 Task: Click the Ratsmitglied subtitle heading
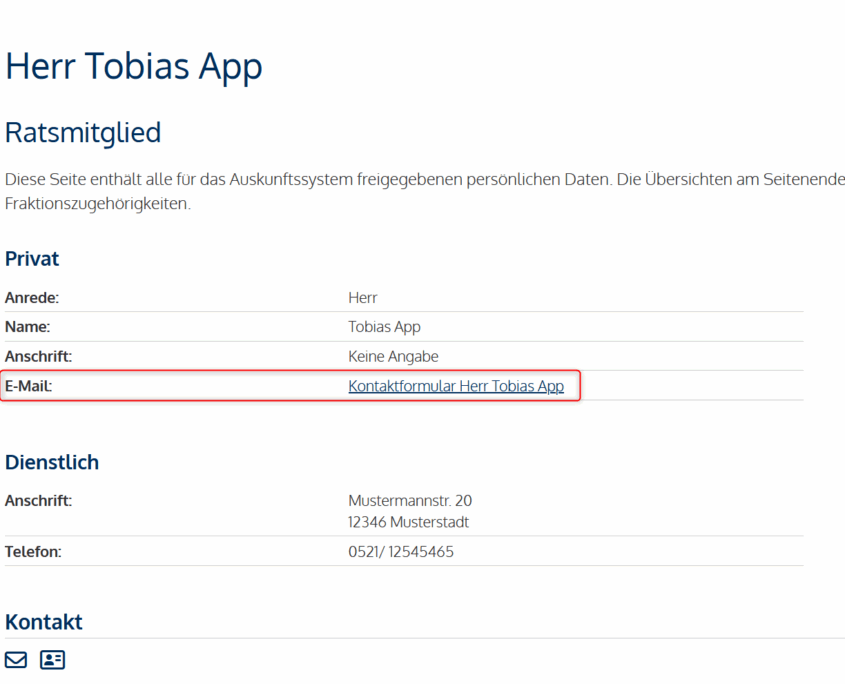[83, 132]
